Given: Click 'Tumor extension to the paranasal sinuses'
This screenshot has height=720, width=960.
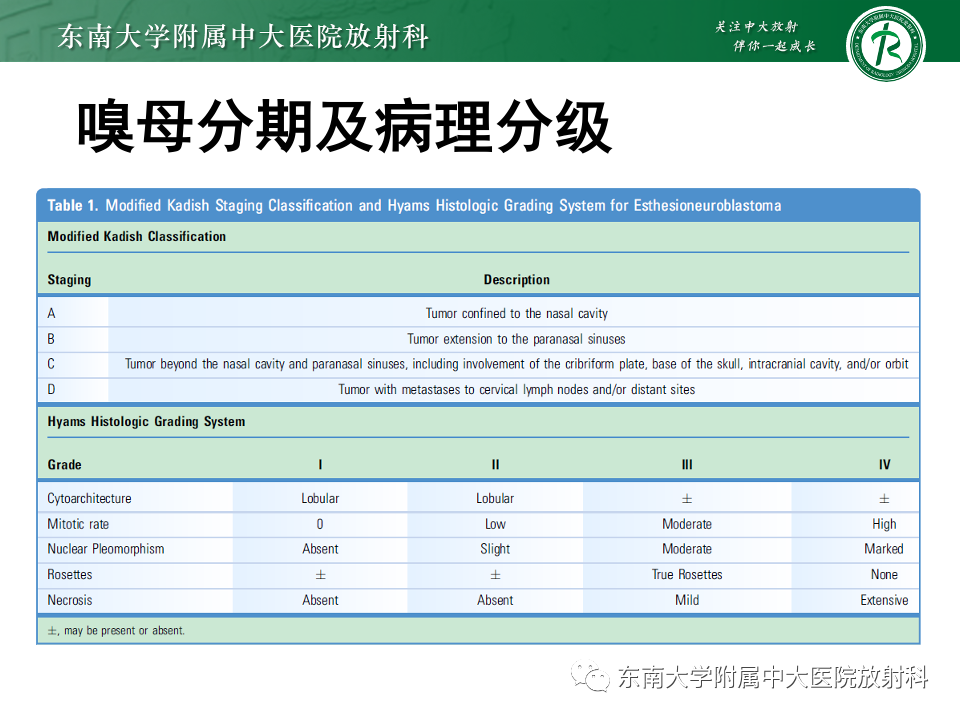Looking at the screenshot, I should (517, 339).
